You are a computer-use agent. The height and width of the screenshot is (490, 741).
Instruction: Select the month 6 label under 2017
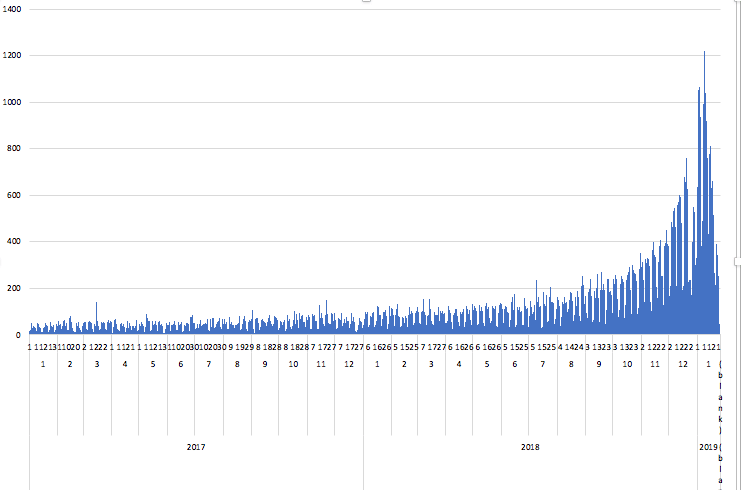point(181,365)
